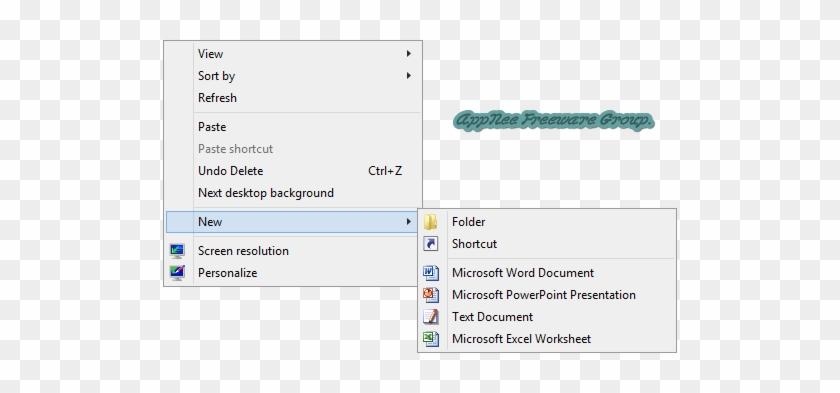Open the View menu entry
The height and width of the screenshot is (393, 840).
click(x=293, y=54)
